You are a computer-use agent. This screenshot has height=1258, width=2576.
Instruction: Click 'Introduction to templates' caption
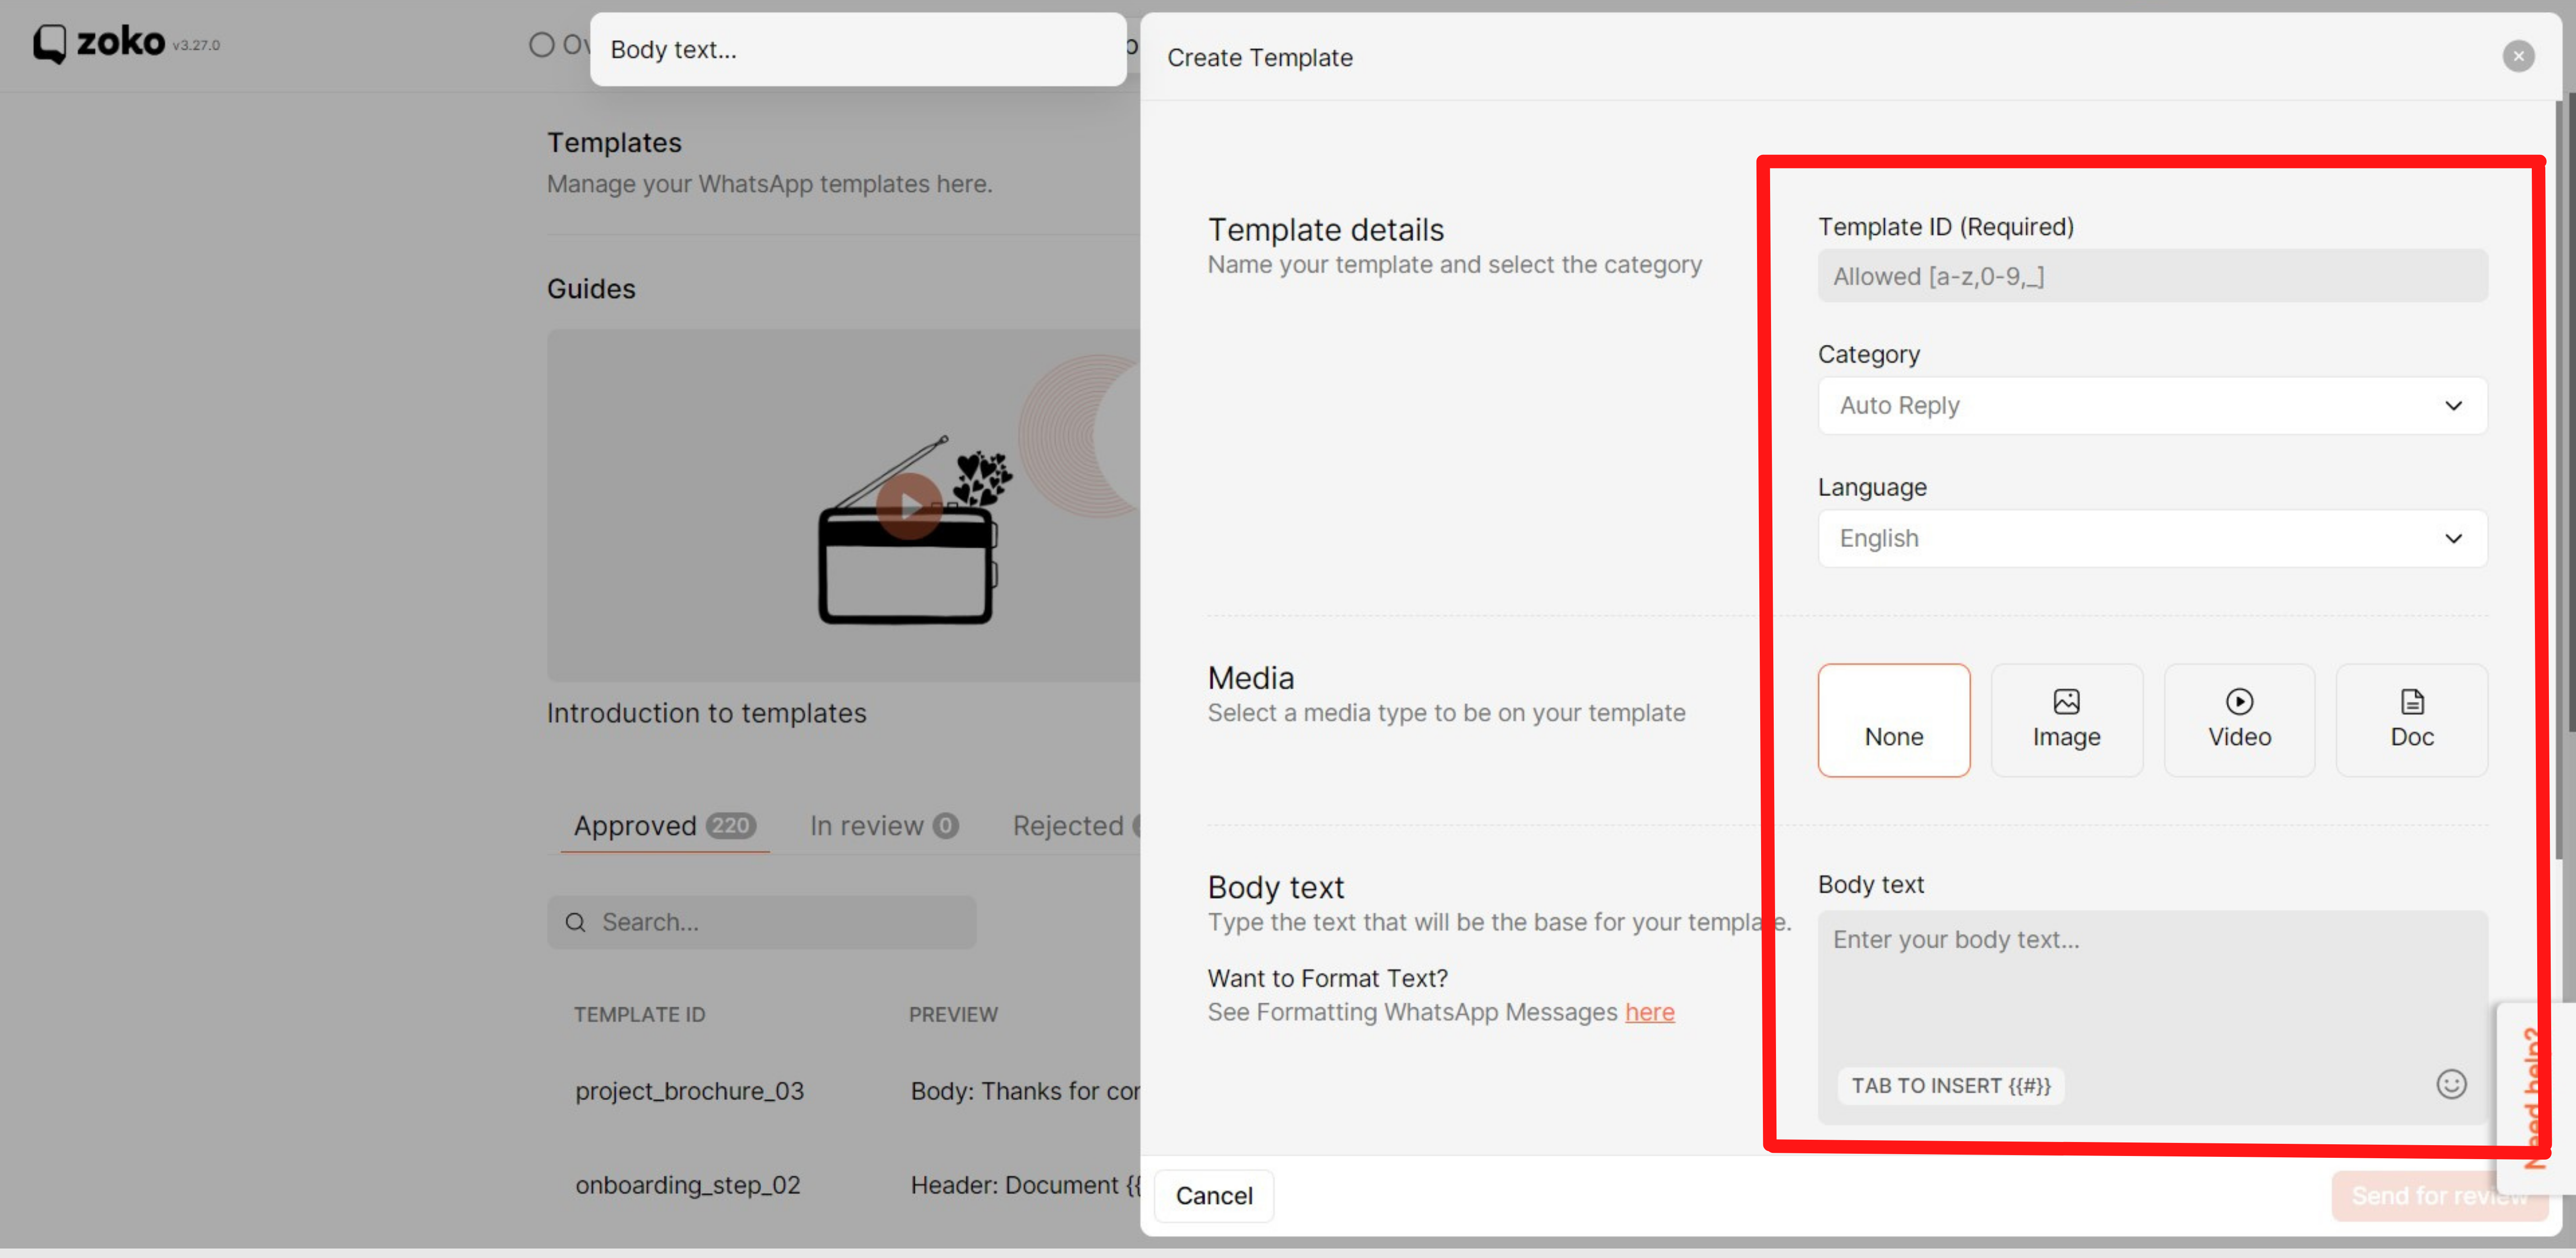[706, 713]
